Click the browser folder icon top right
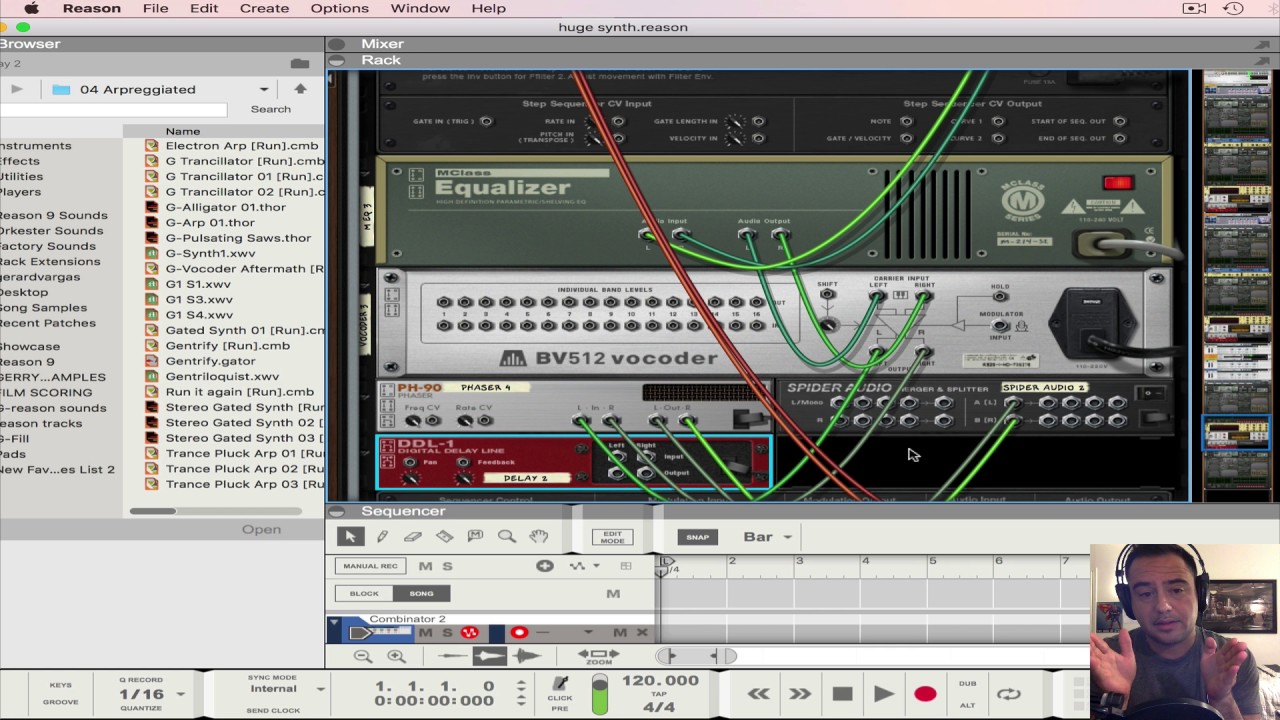The width and height of the screenshot is (1280, 720). pyautogui.click(x=300, y=63)
